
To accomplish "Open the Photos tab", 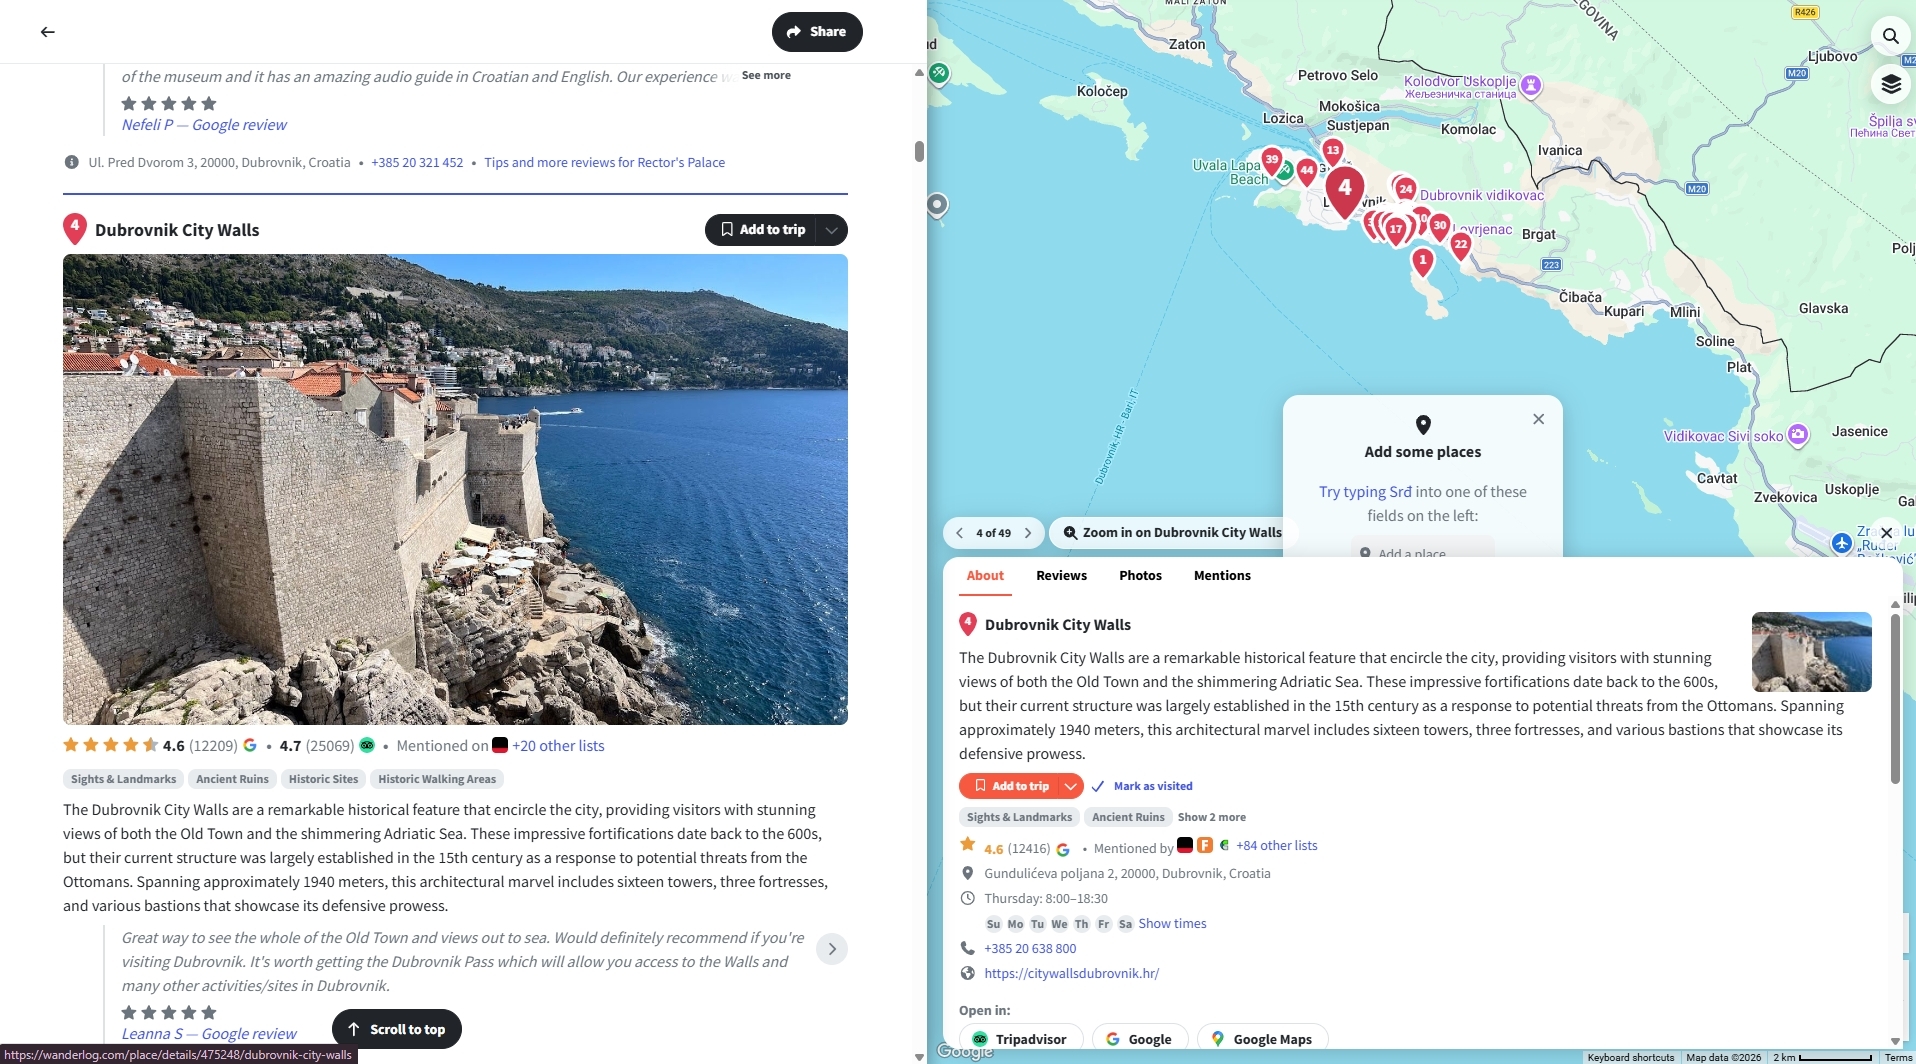I will pyautogui.click(x=1140, y=576).
